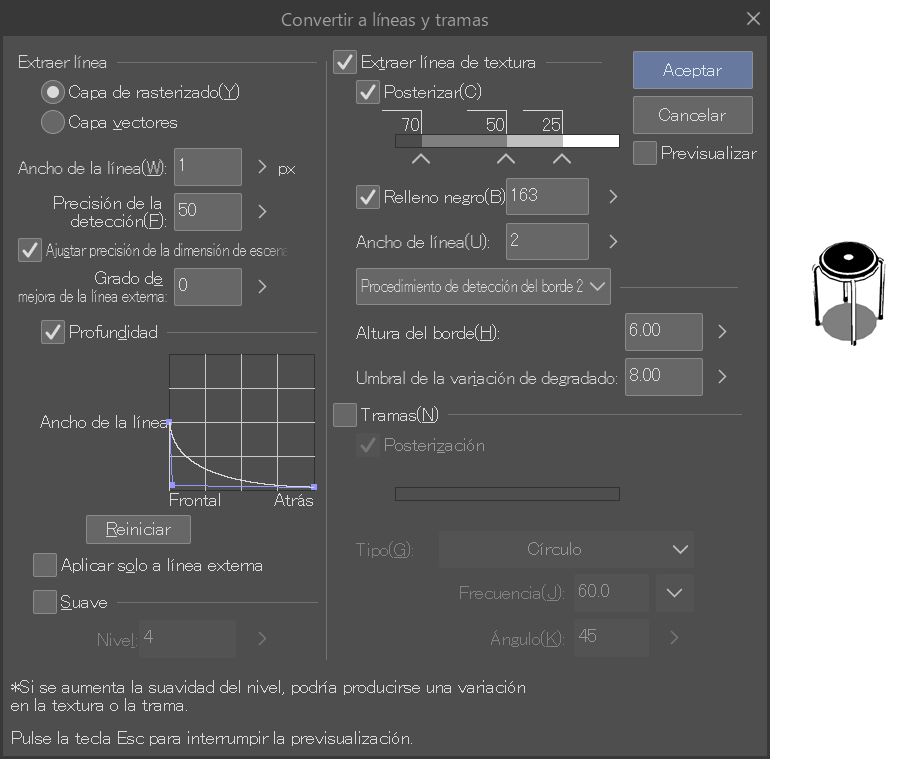
Task: Uncheck the Profundidad option
Action: pyautogui.click(x=53, y=332)
